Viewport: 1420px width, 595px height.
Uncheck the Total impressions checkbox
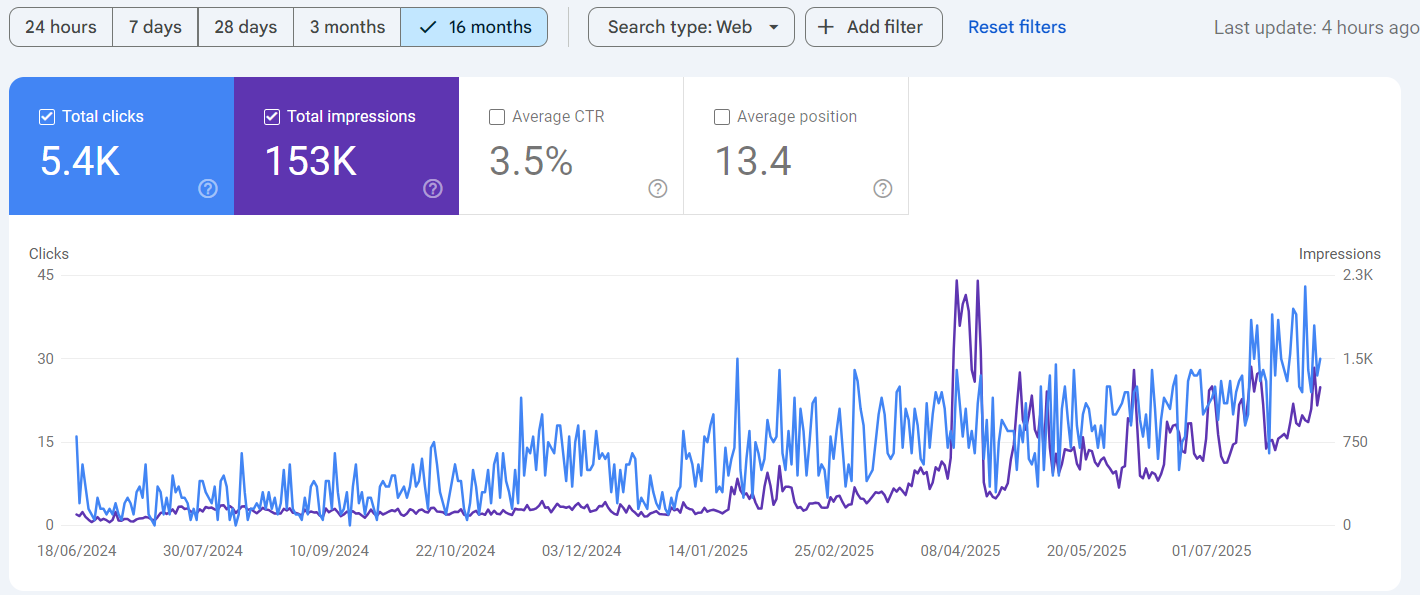pos(272,117)
